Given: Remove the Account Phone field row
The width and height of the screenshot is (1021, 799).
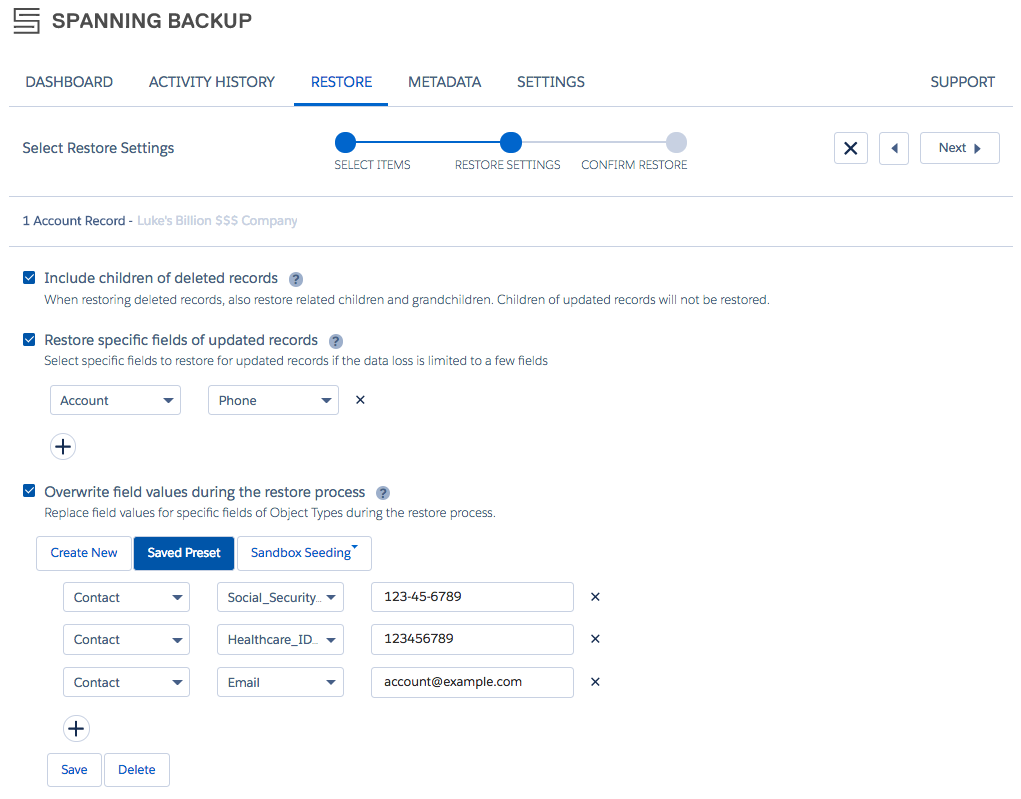Looking at the screenshot, I should point(359,399).
